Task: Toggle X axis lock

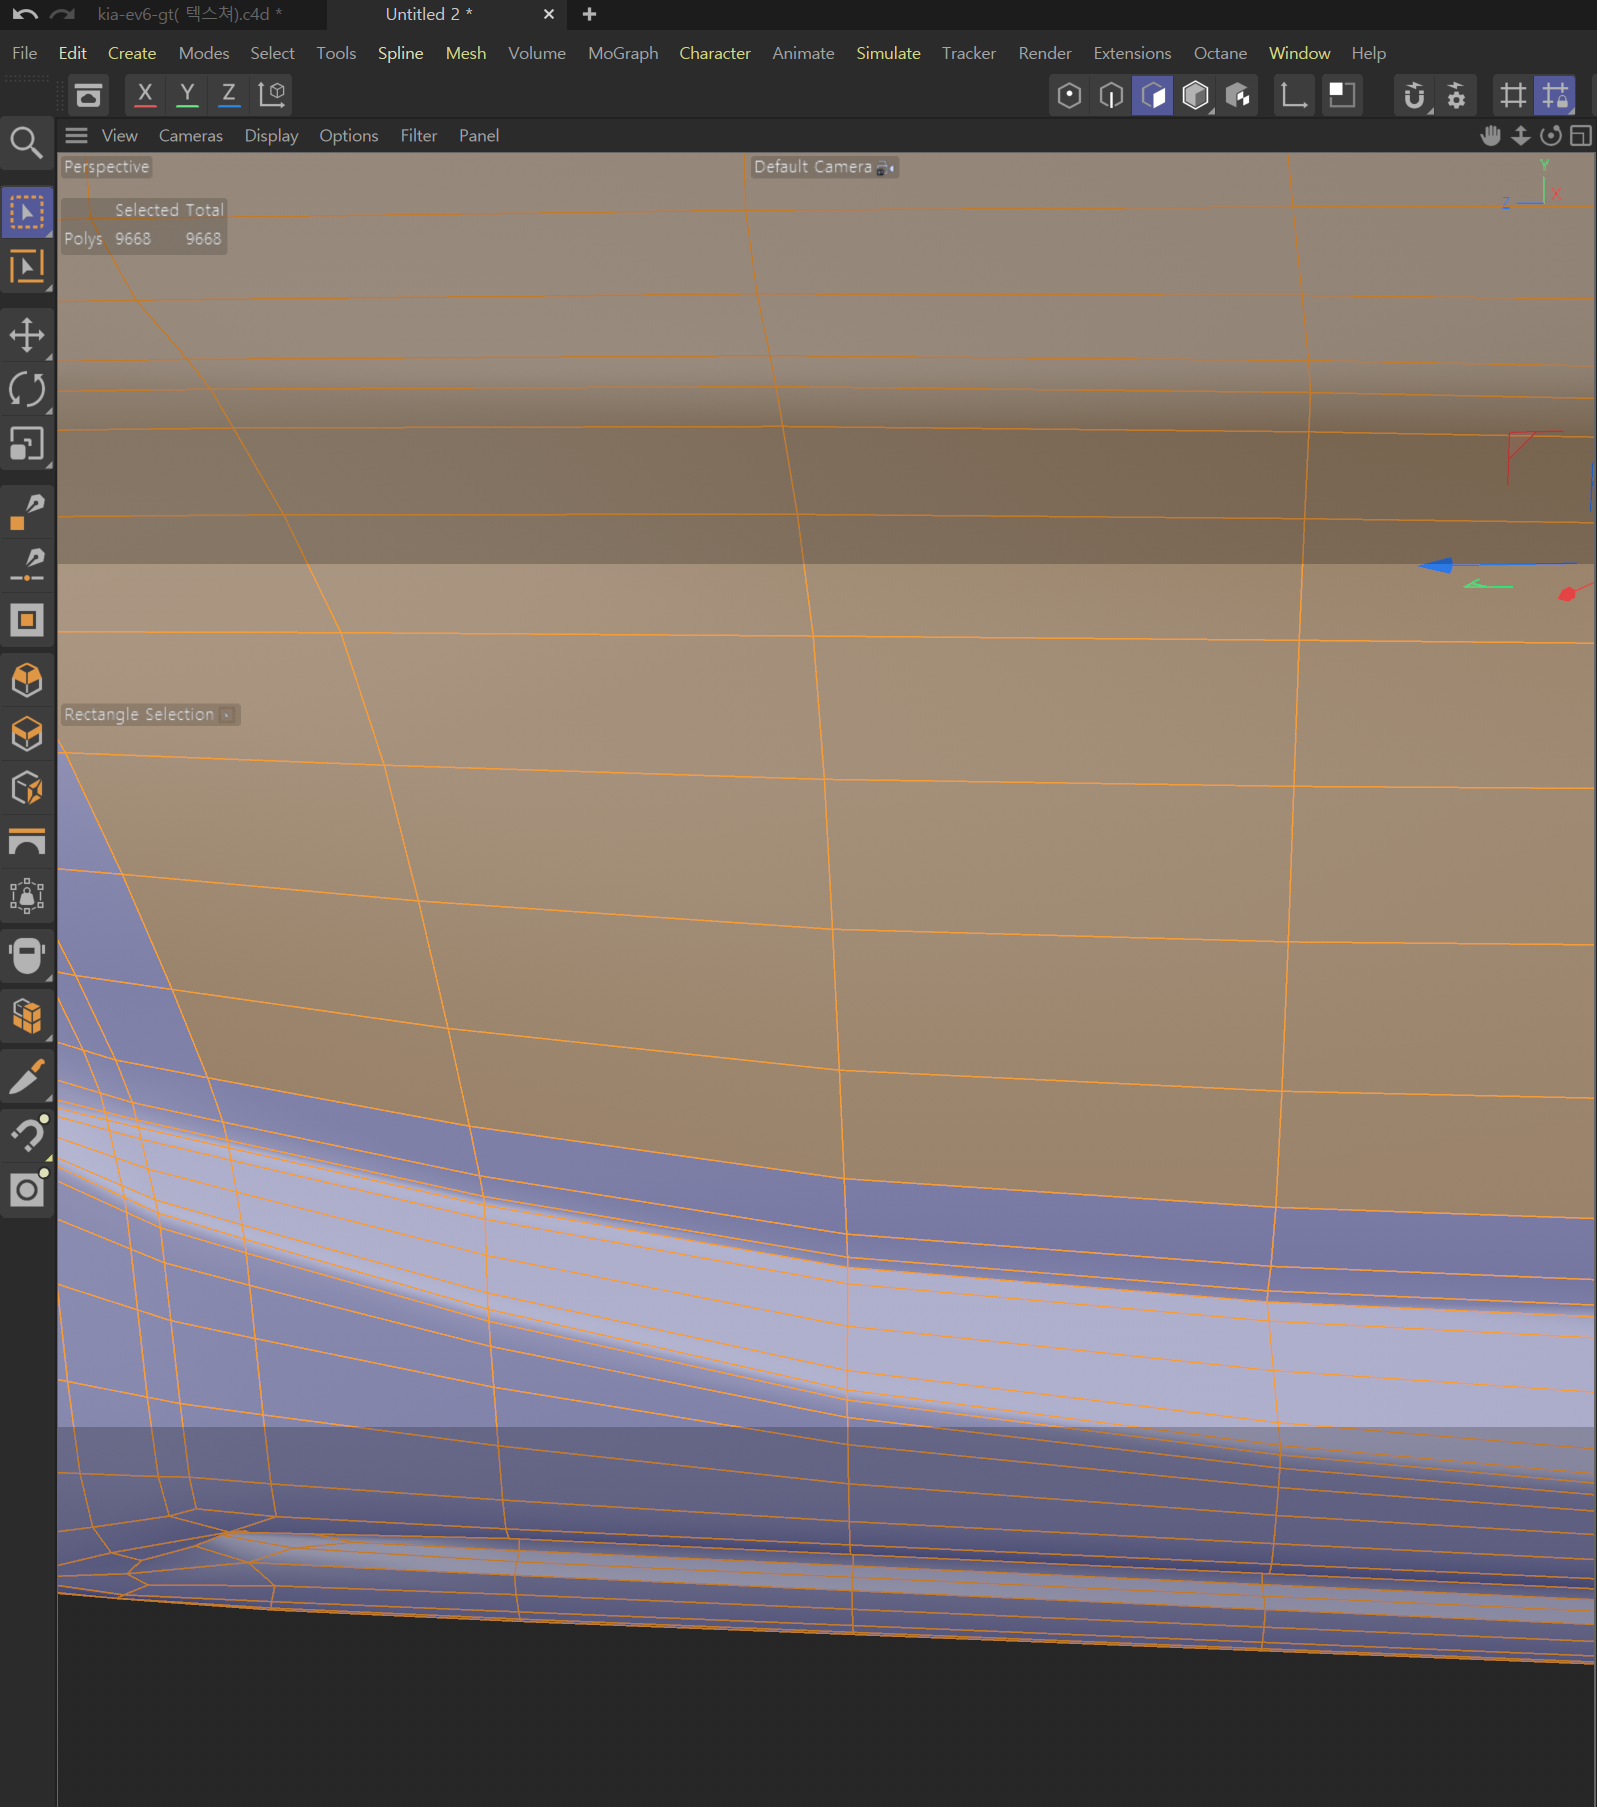Action: point(145,94)
